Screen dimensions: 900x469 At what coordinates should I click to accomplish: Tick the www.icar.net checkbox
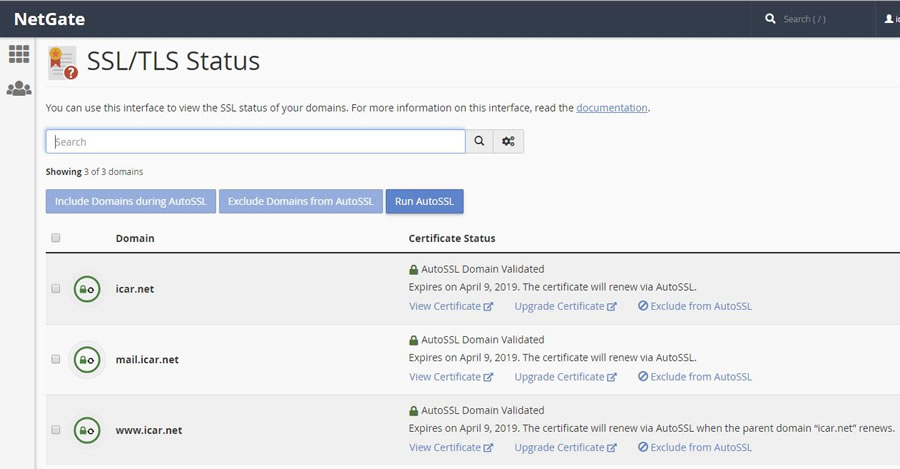click(56, 430)
